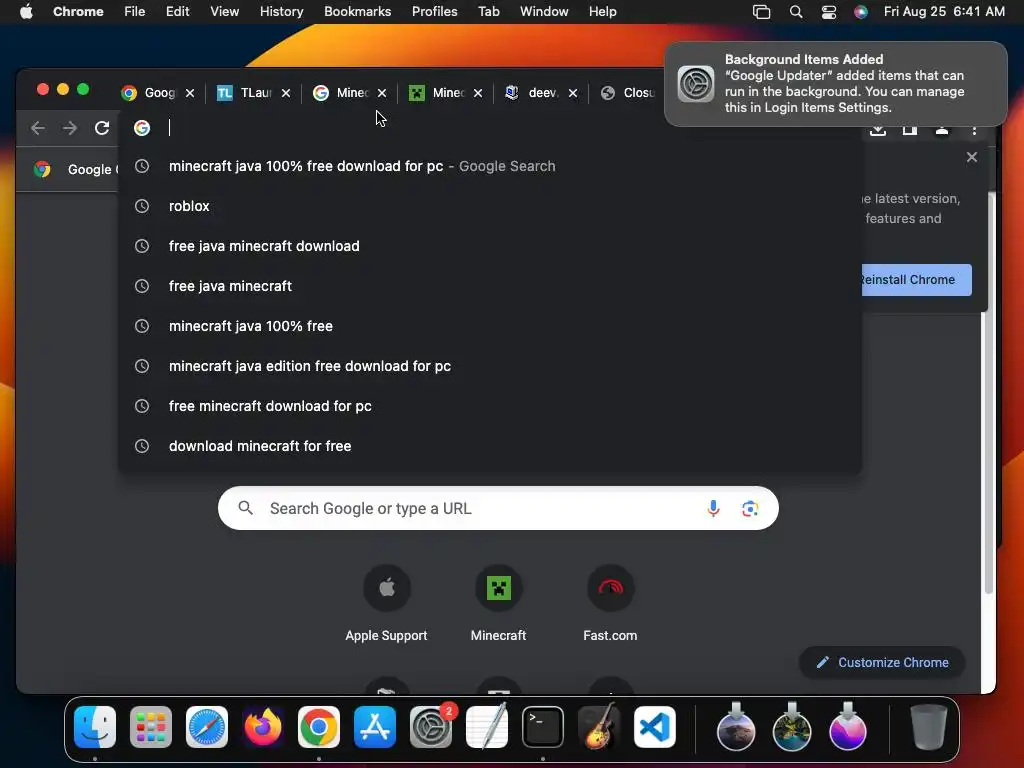The width and height of the screenshot is (1024, 768).
Task: Close the TLauncher tab
Action: pos(286,93)
